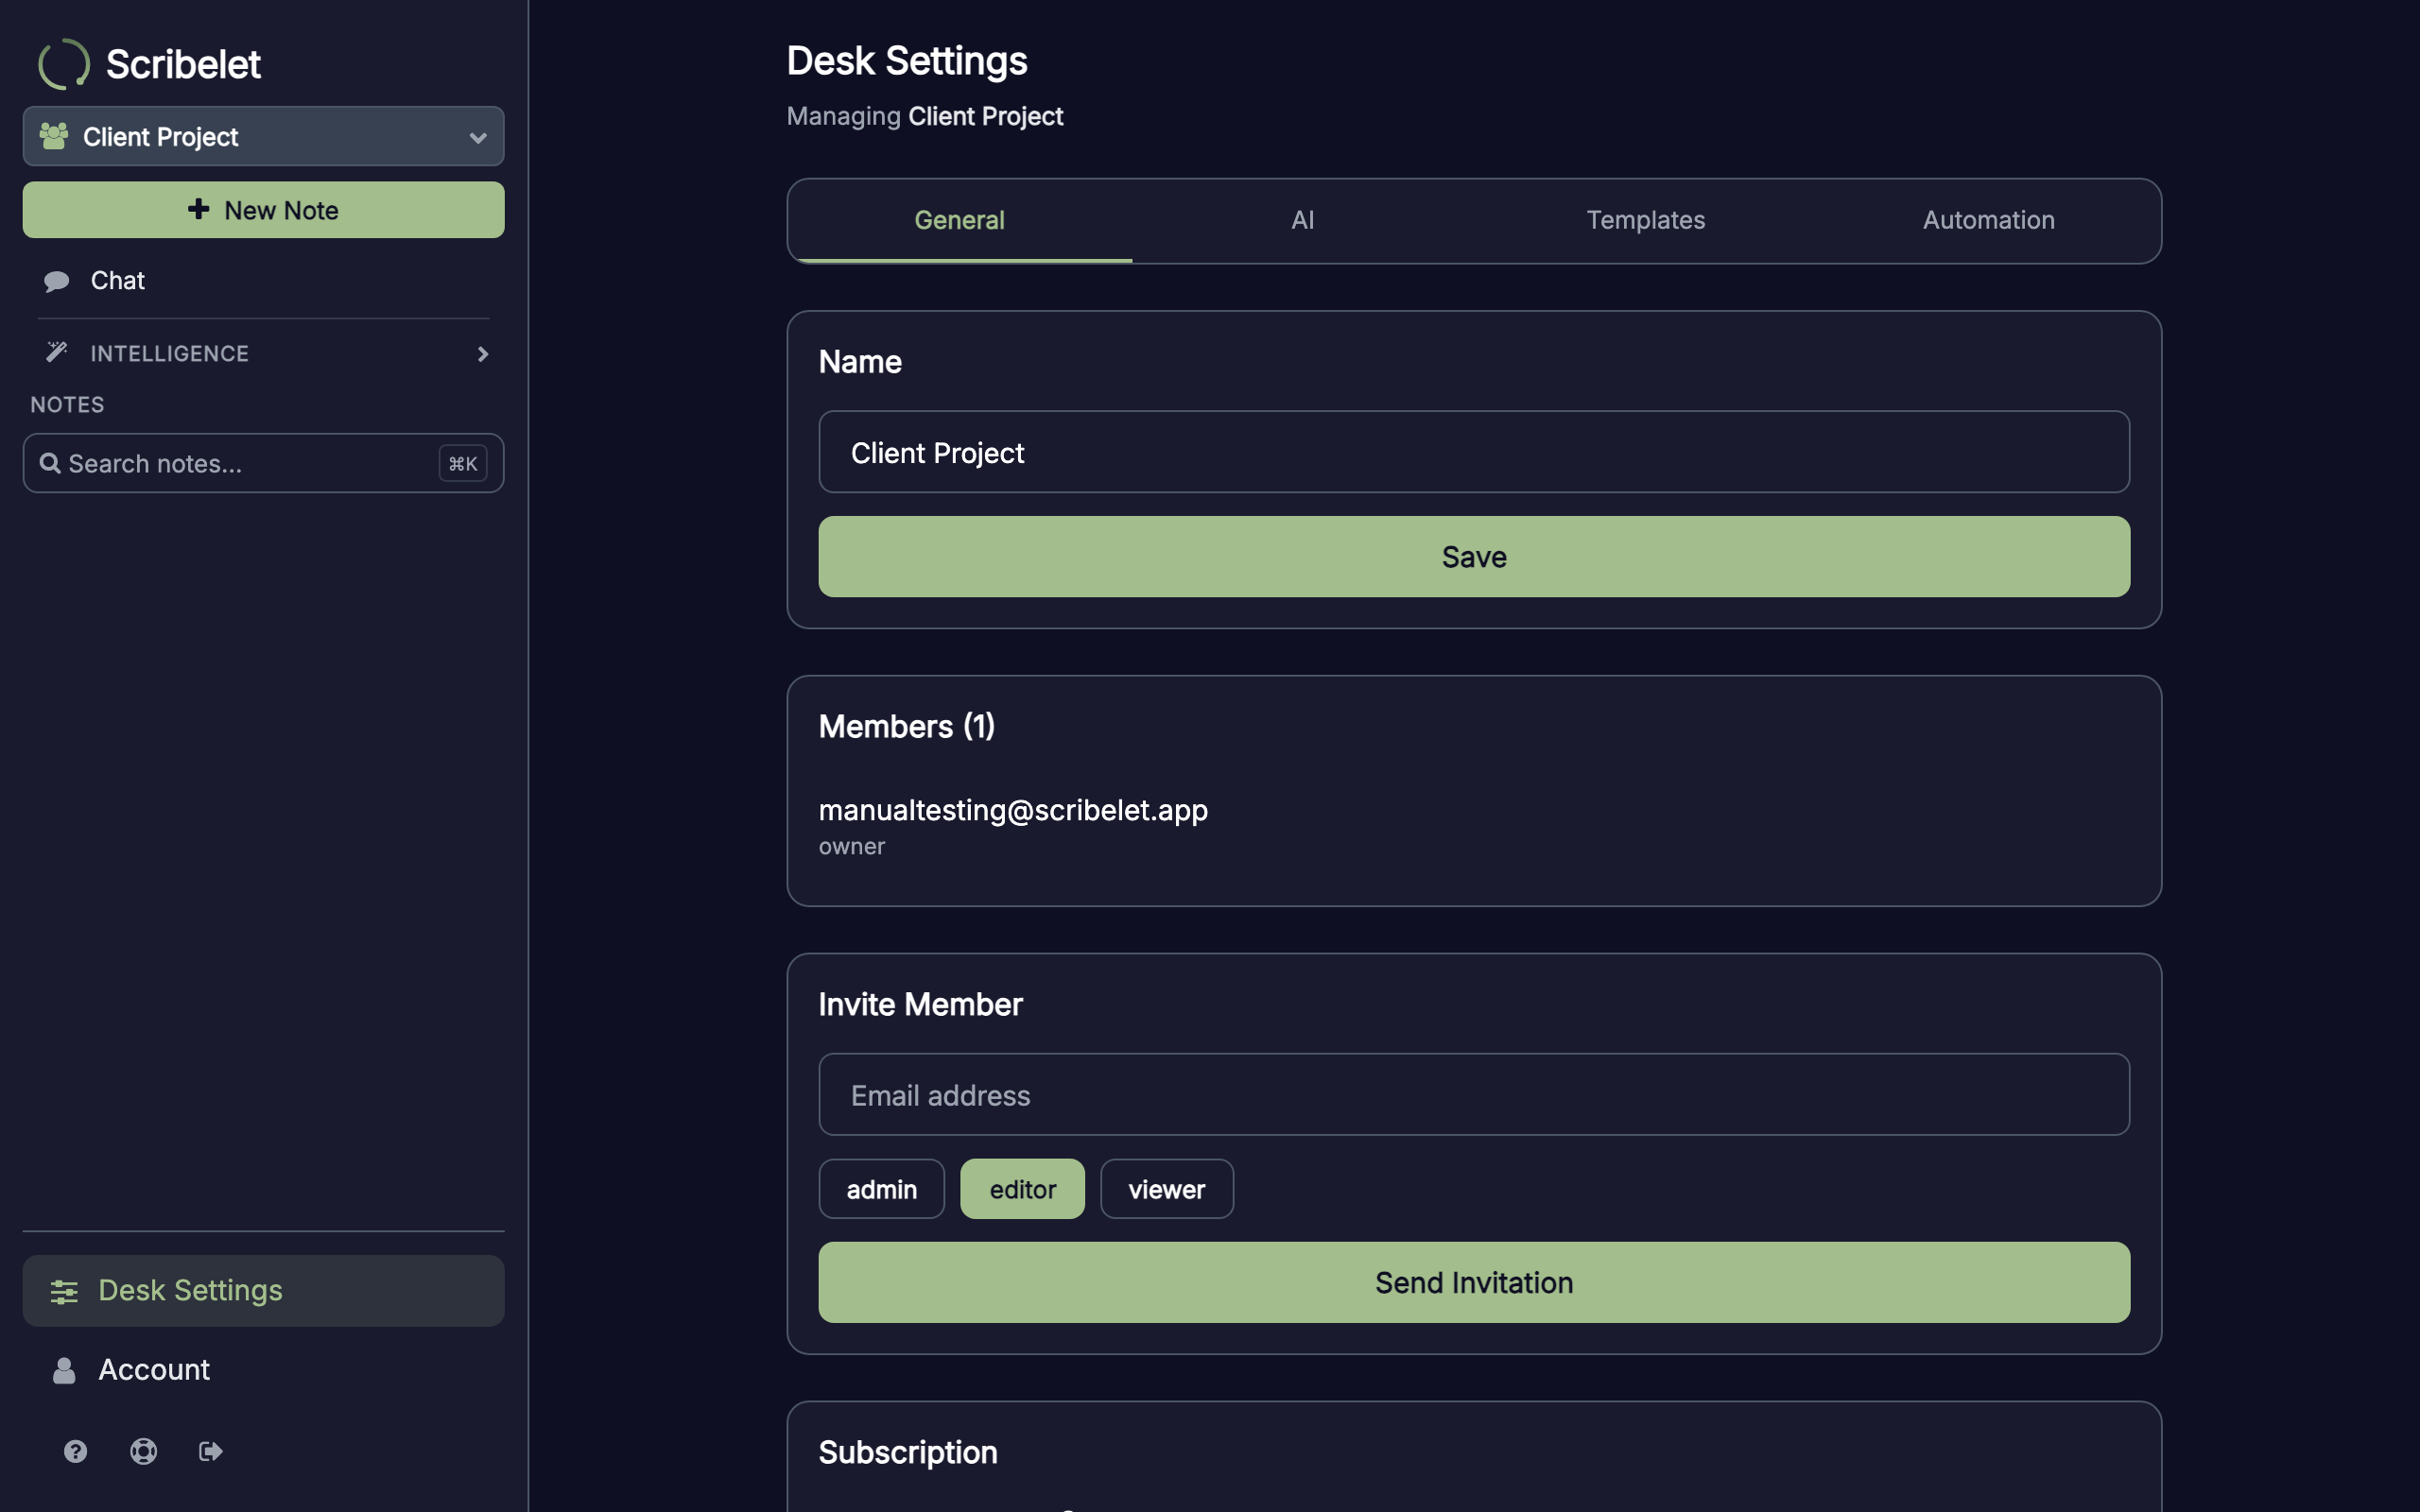Click the Chat speech bubble icon
This screenshot has width=2420, height=1512.
pyautogui.click(x=57, y=281)
